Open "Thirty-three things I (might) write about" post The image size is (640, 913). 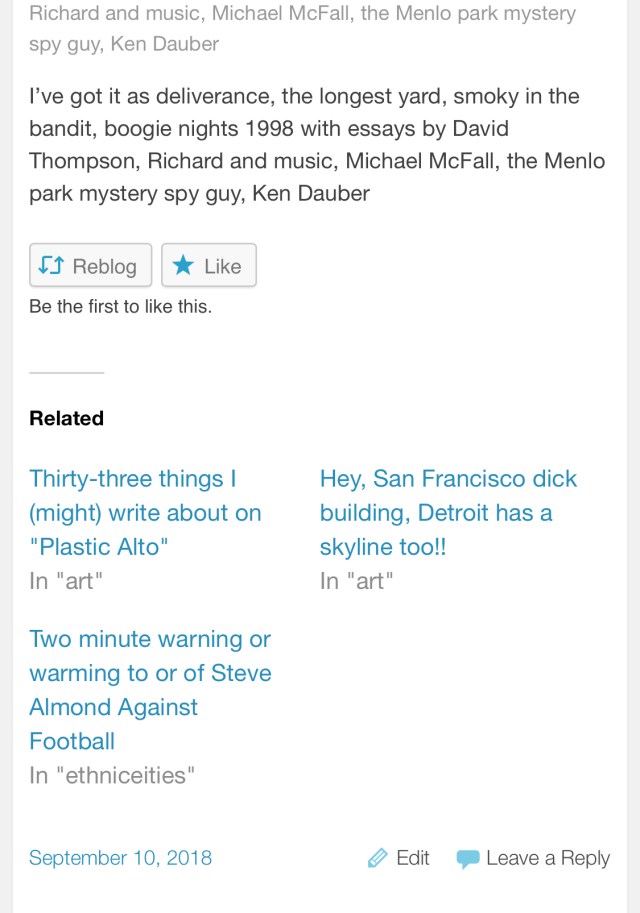point(145,513)
